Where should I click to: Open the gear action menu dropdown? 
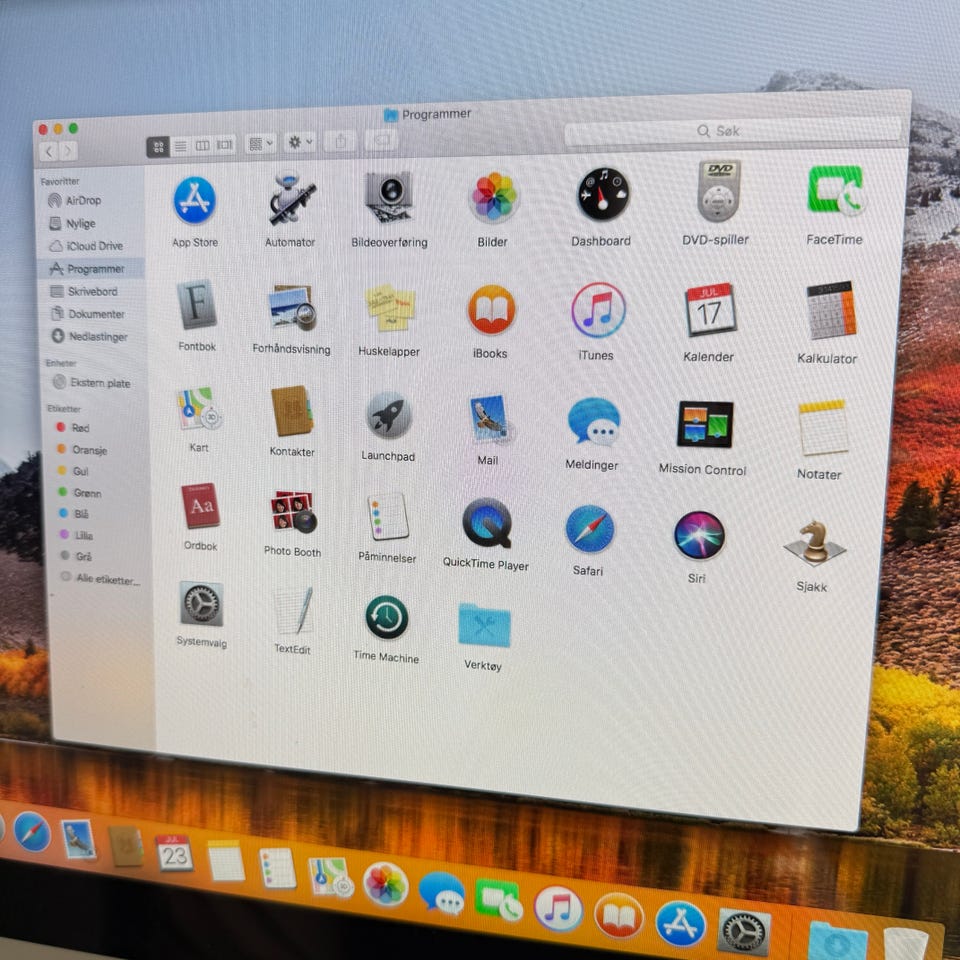coord(300,142)
